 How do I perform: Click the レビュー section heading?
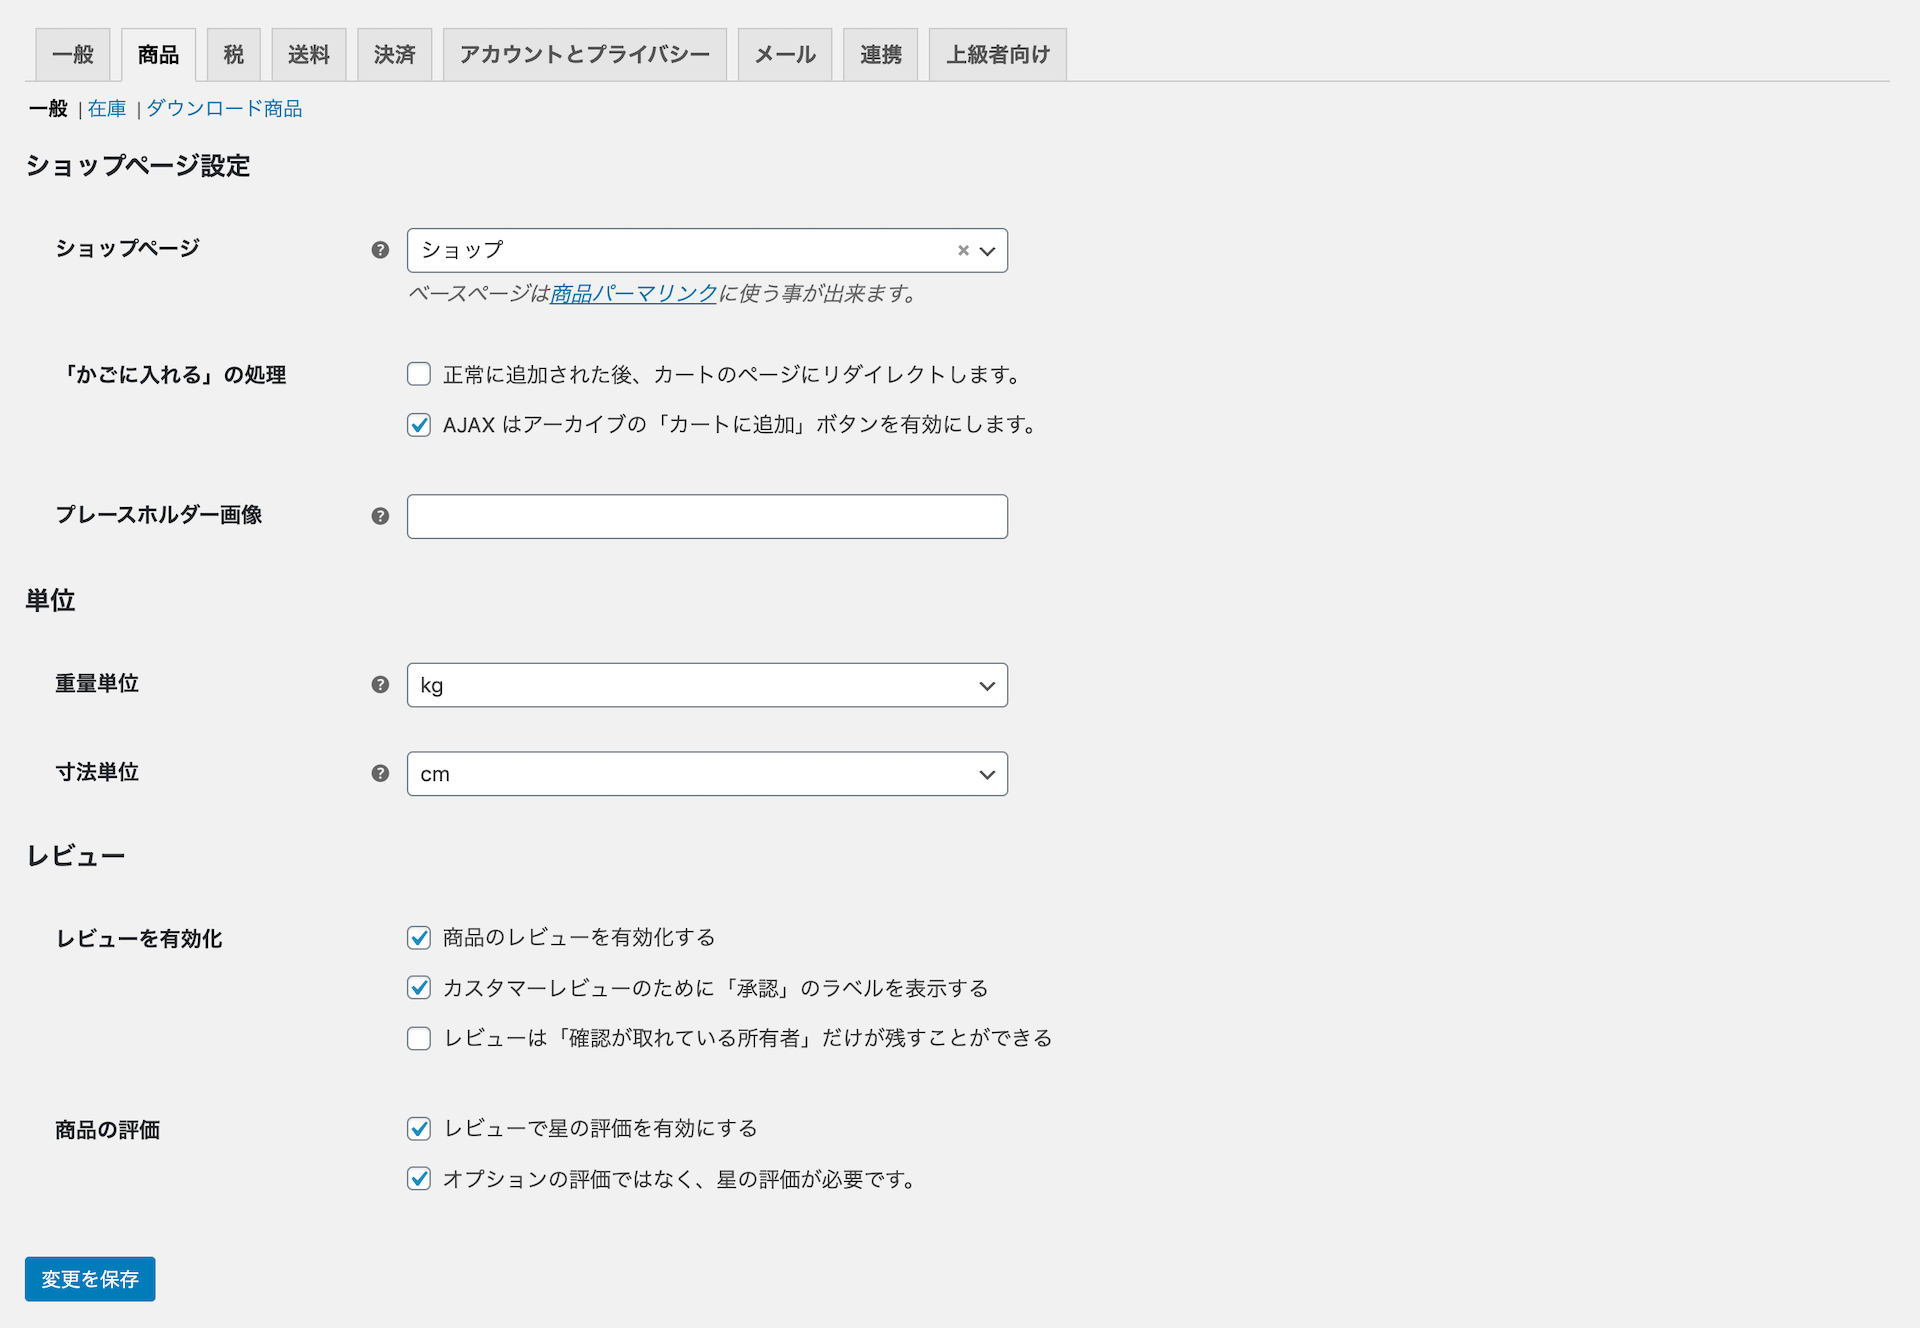click(x=75, y=856)
